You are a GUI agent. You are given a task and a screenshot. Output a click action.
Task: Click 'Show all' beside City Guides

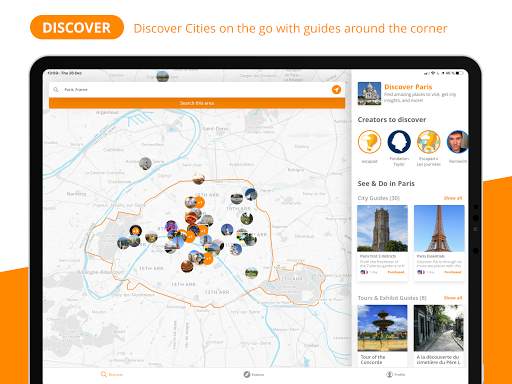click(x=453, y=198)
